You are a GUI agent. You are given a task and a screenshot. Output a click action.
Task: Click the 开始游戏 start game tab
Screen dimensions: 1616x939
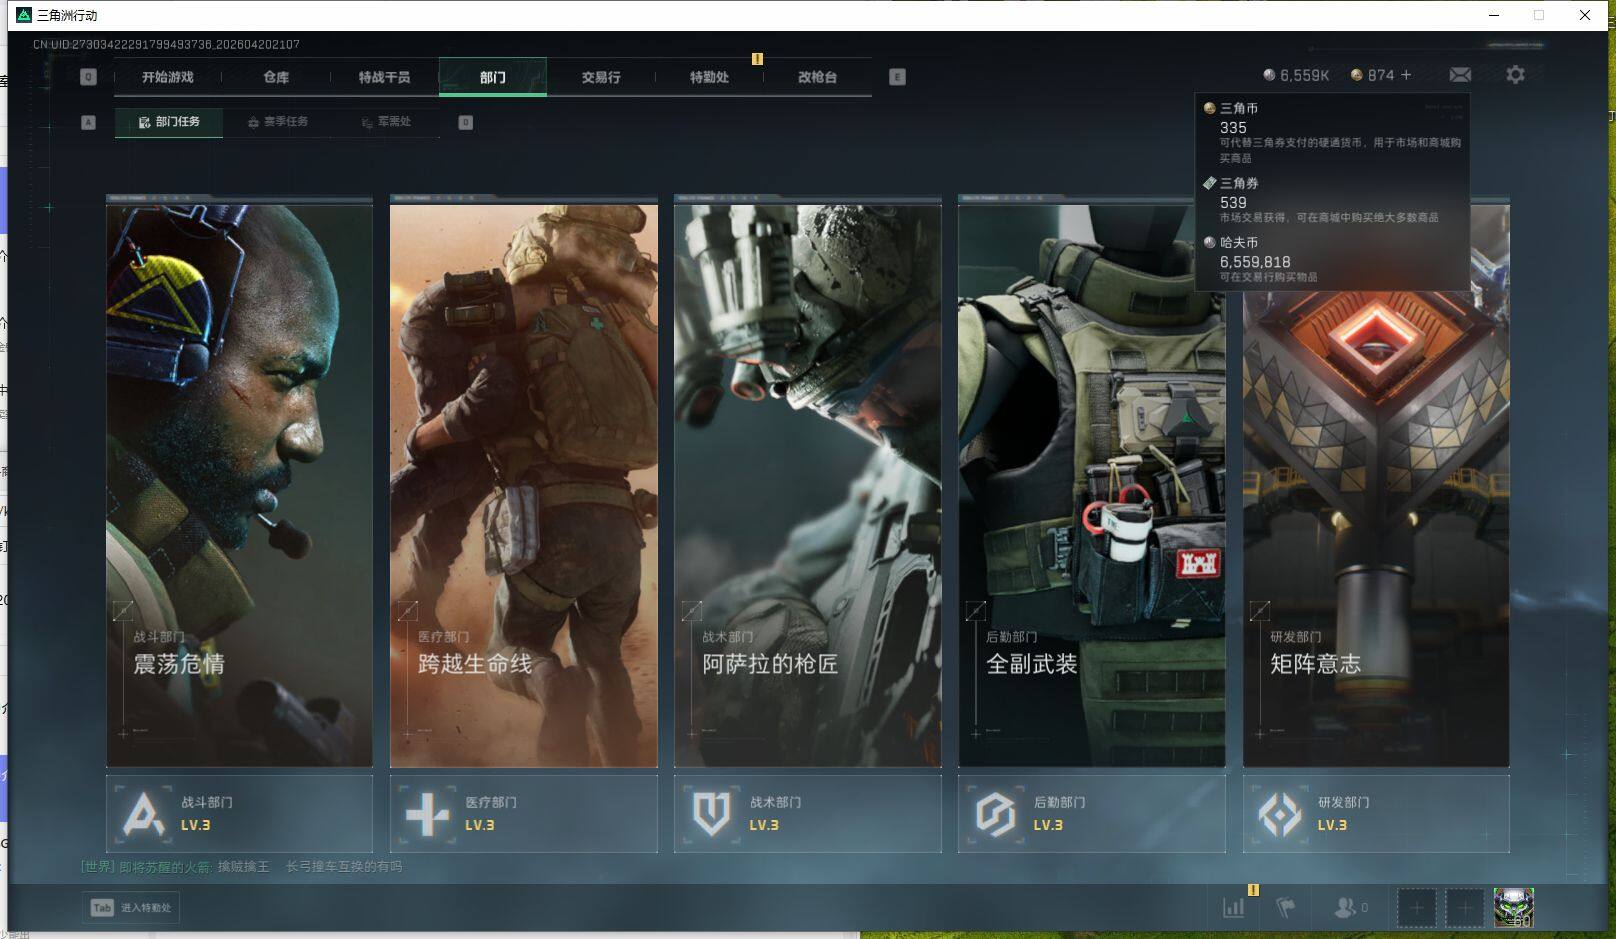pyautogui.click(x=168, y=77)
